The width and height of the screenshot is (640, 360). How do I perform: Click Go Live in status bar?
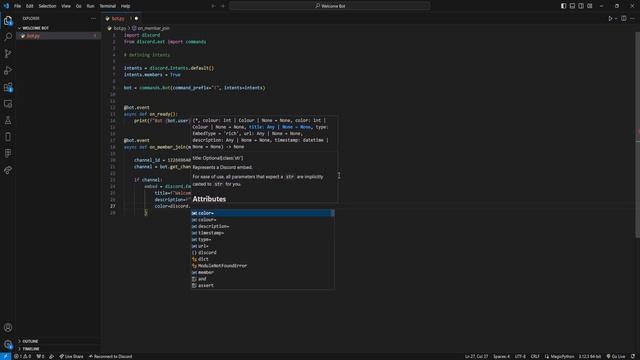[616, 356]
